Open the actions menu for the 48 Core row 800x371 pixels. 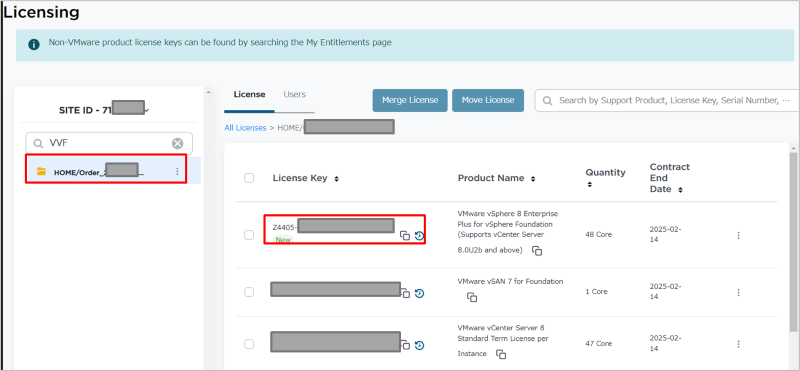(738, 235)
